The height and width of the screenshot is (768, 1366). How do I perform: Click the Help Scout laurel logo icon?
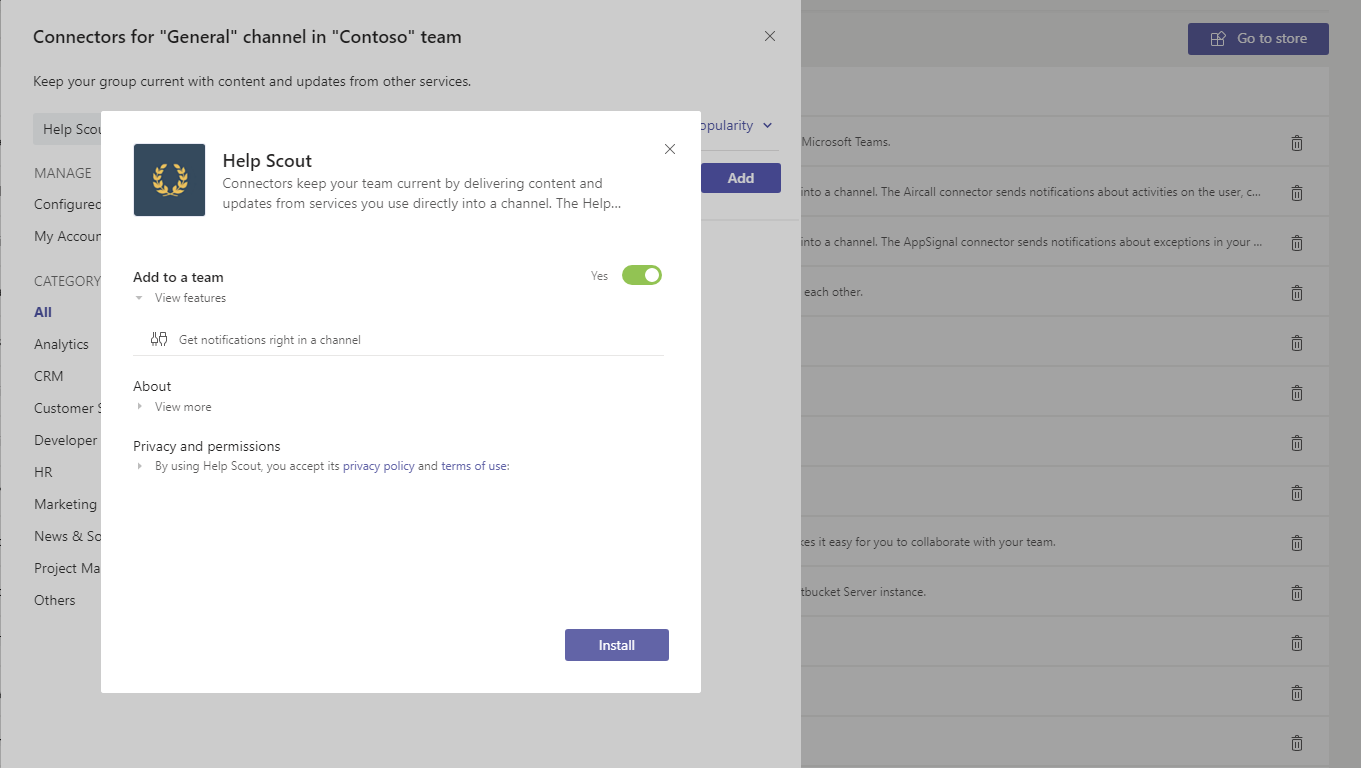[x=169, y=180]
